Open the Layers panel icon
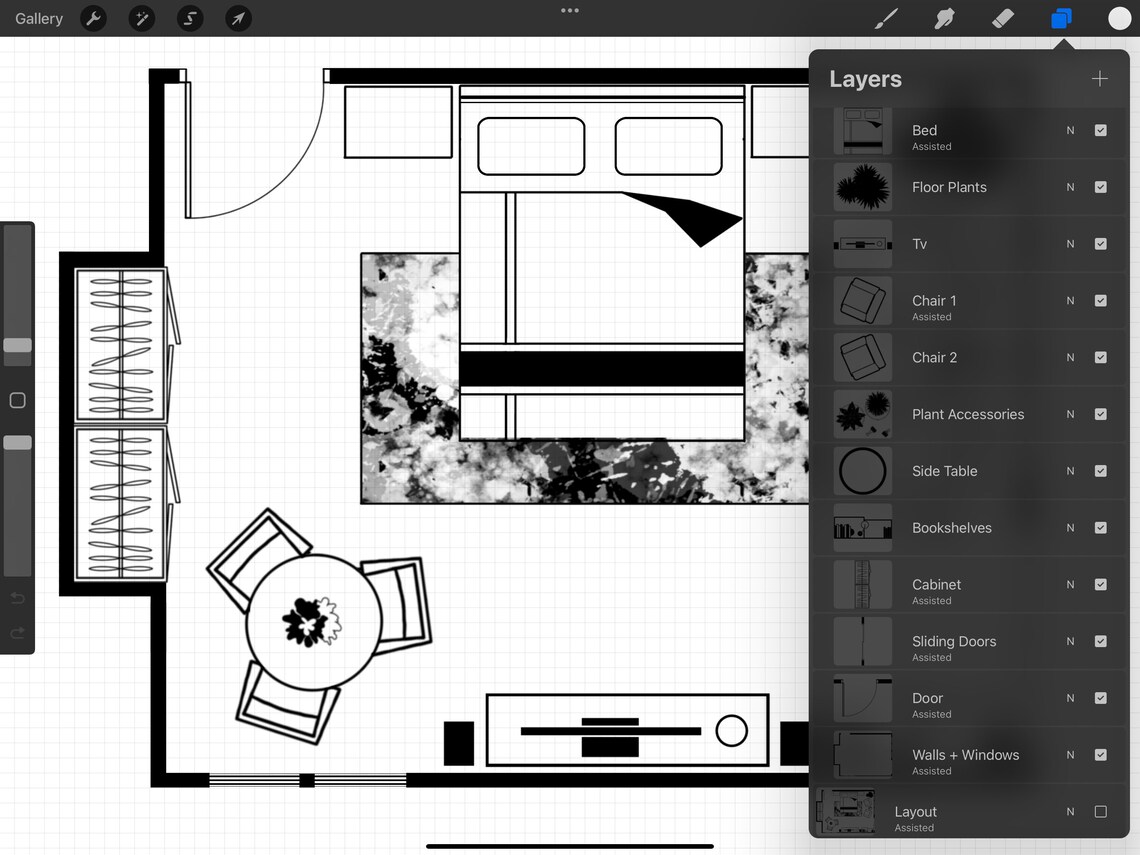This screenshot has width=1140, height=855. pos(1061,18)
